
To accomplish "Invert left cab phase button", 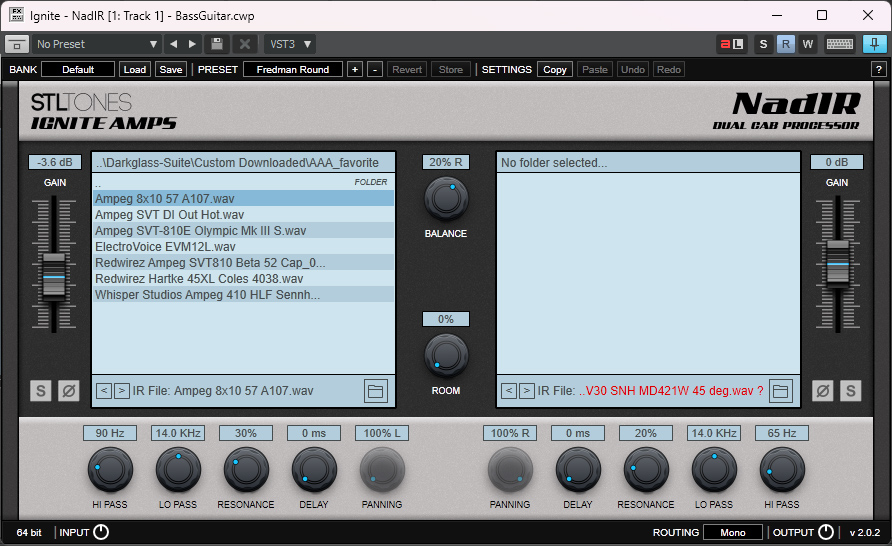I will pyautogui.click(x=69, y=391).
